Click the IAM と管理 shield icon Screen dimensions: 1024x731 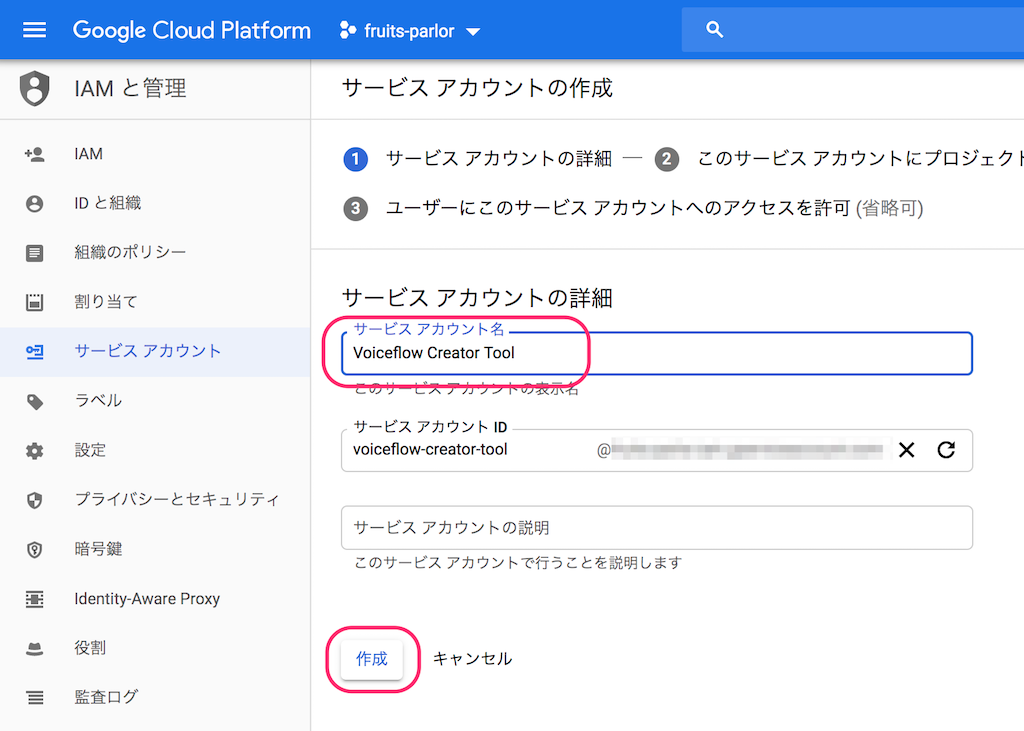pos(35,88)
